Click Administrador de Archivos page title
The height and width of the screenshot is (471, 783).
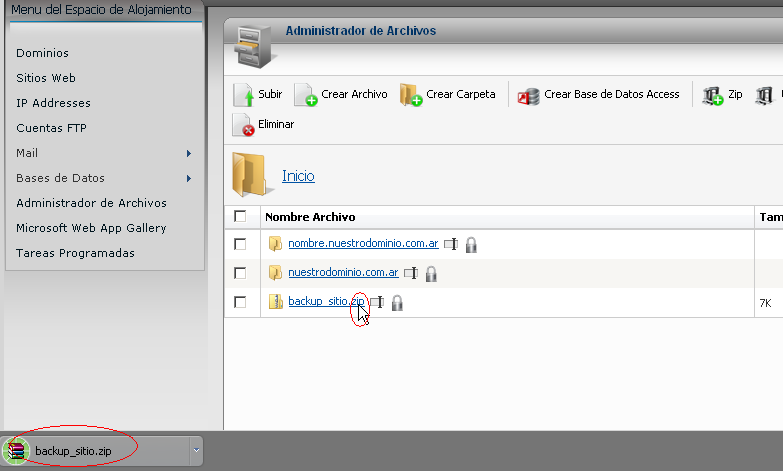(x=361, y=30)
